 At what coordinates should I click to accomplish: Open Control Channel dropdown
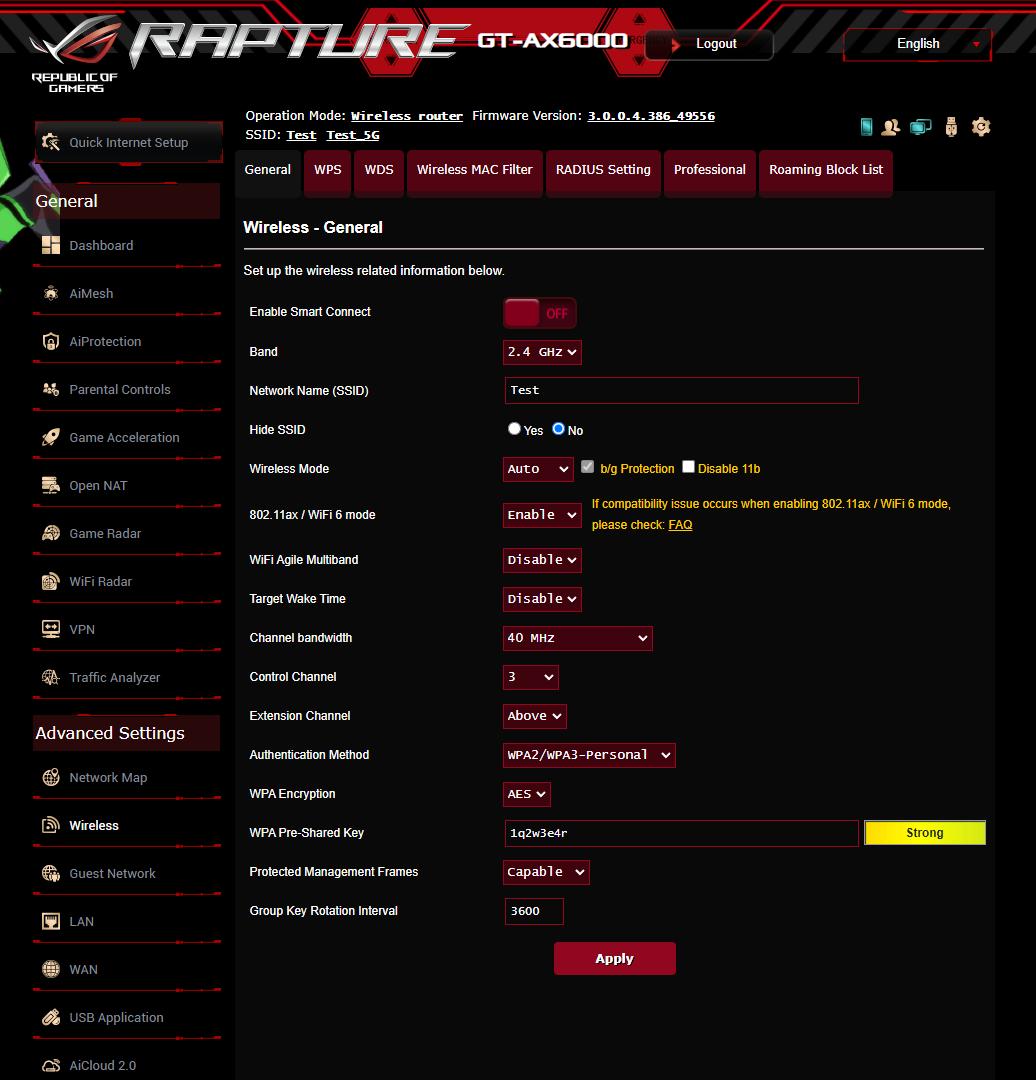pos(530,677)
